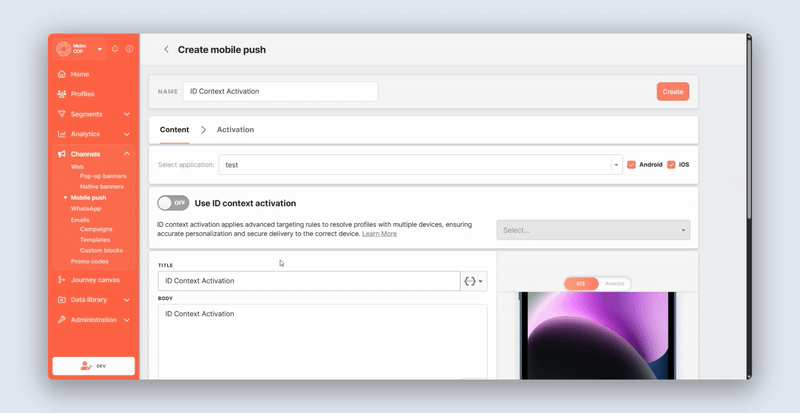
Task: Open the Select application dropdown
Action: point(420,164)
